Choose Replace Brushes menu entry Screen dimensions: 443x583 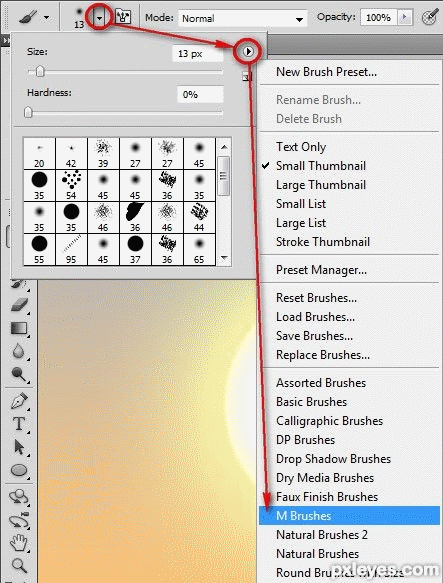tap(323, 355)
